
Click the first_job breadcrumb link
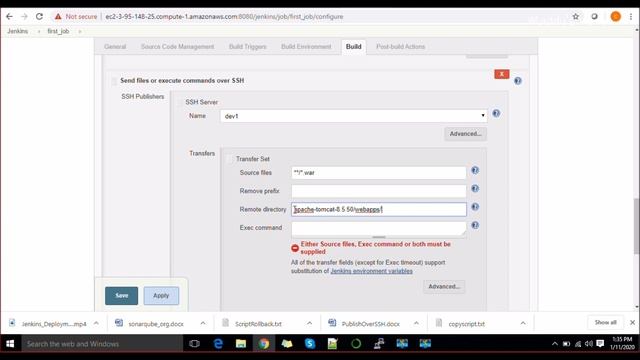click(58, 31)
